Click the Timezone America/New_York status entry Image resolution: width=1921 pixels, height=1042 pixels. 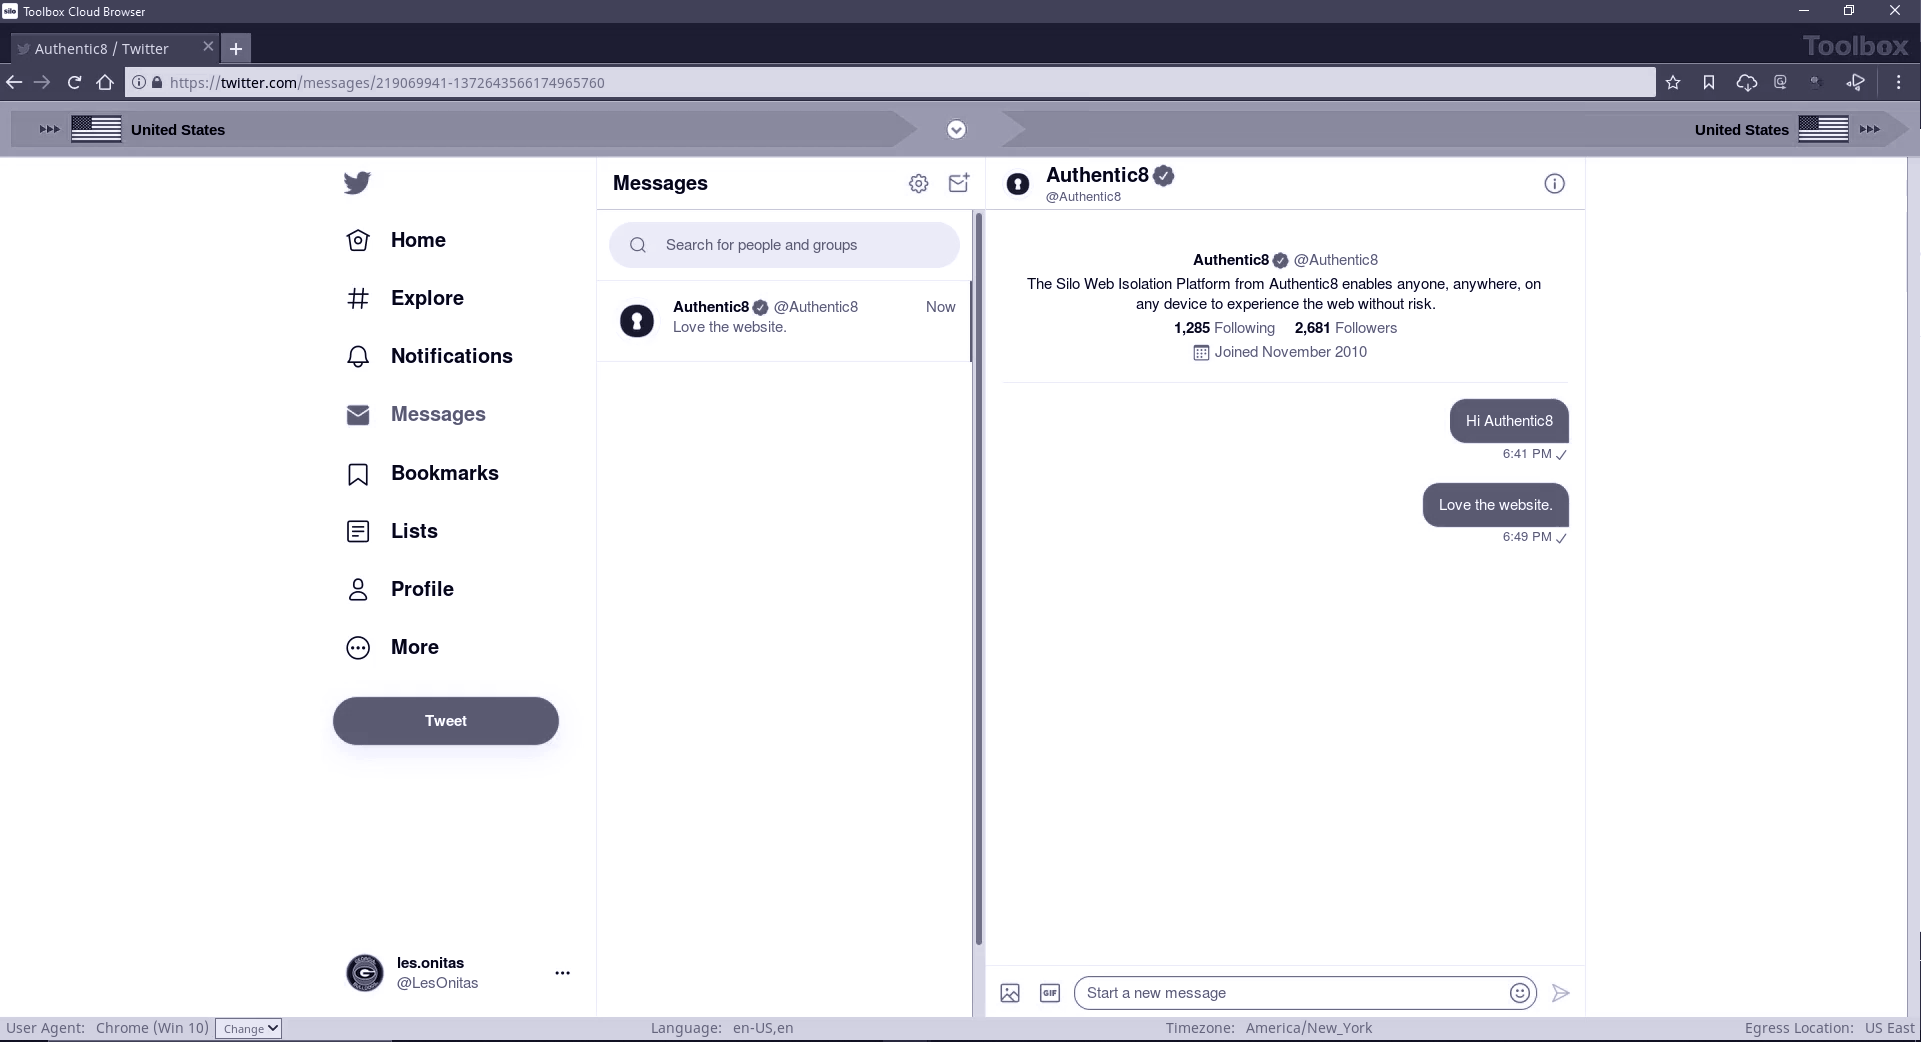tap(1269, 1028)
